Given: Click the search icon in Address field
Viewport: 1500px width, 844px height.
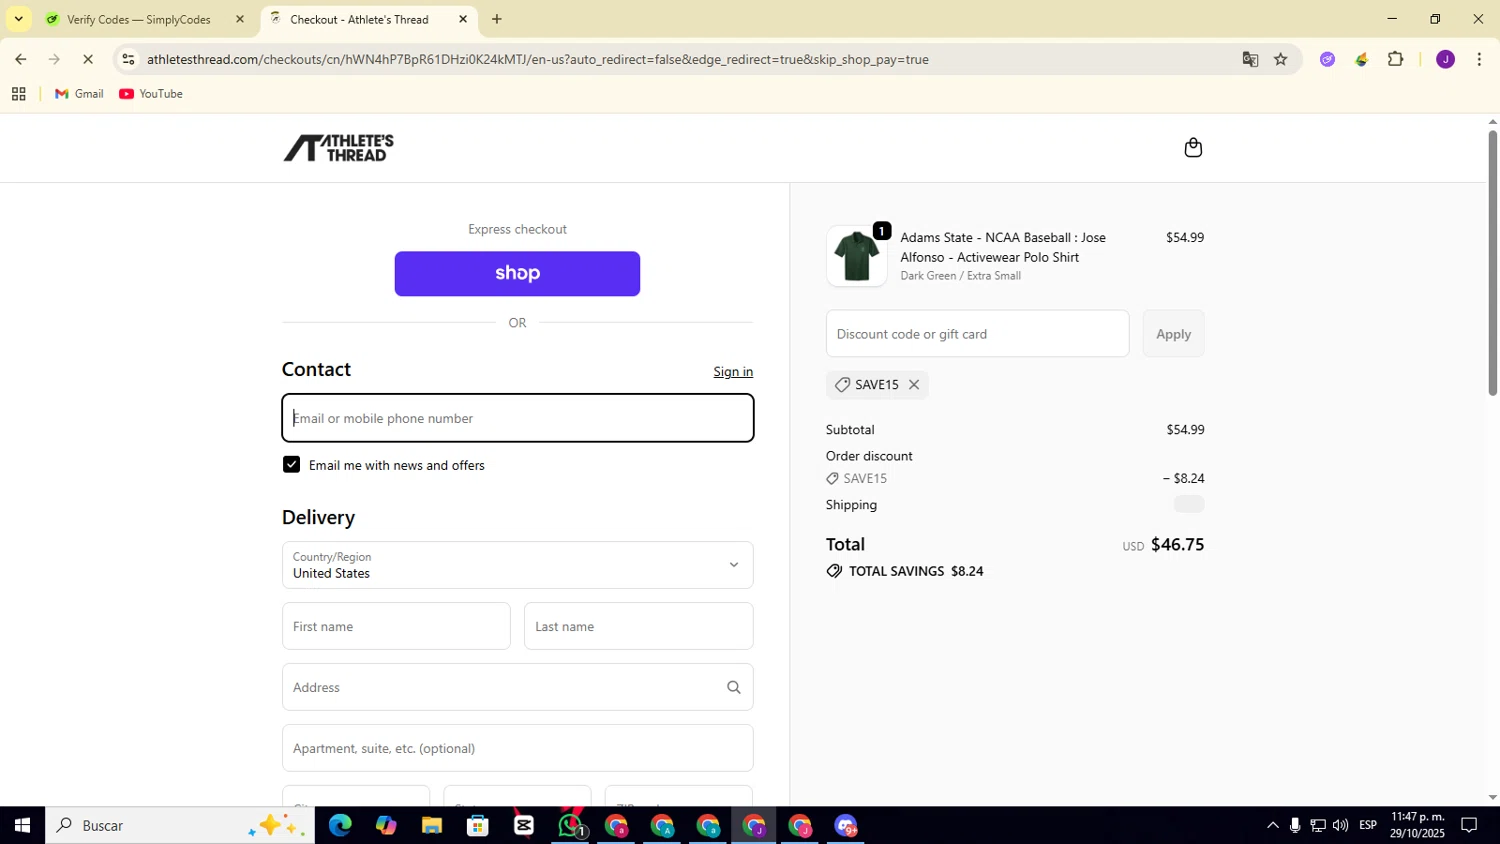Looking at the screenshot, I should (x=733, y=687).
